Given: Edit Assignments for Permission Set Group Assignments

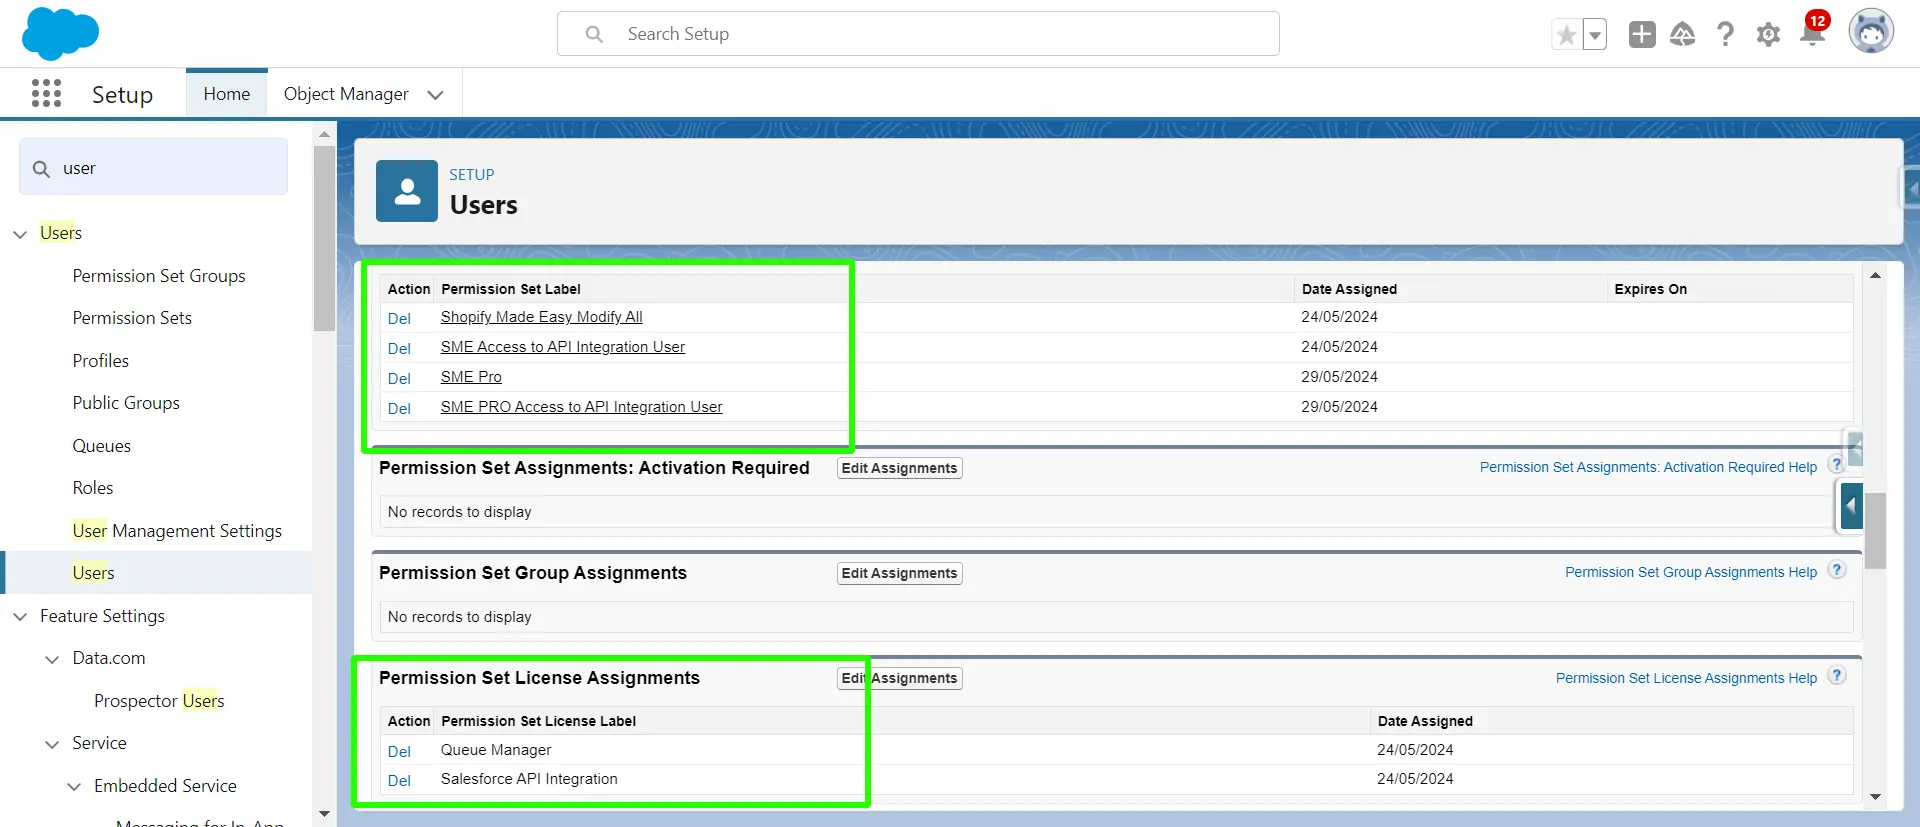Looking at the screenshot, I should pos(899,573).
